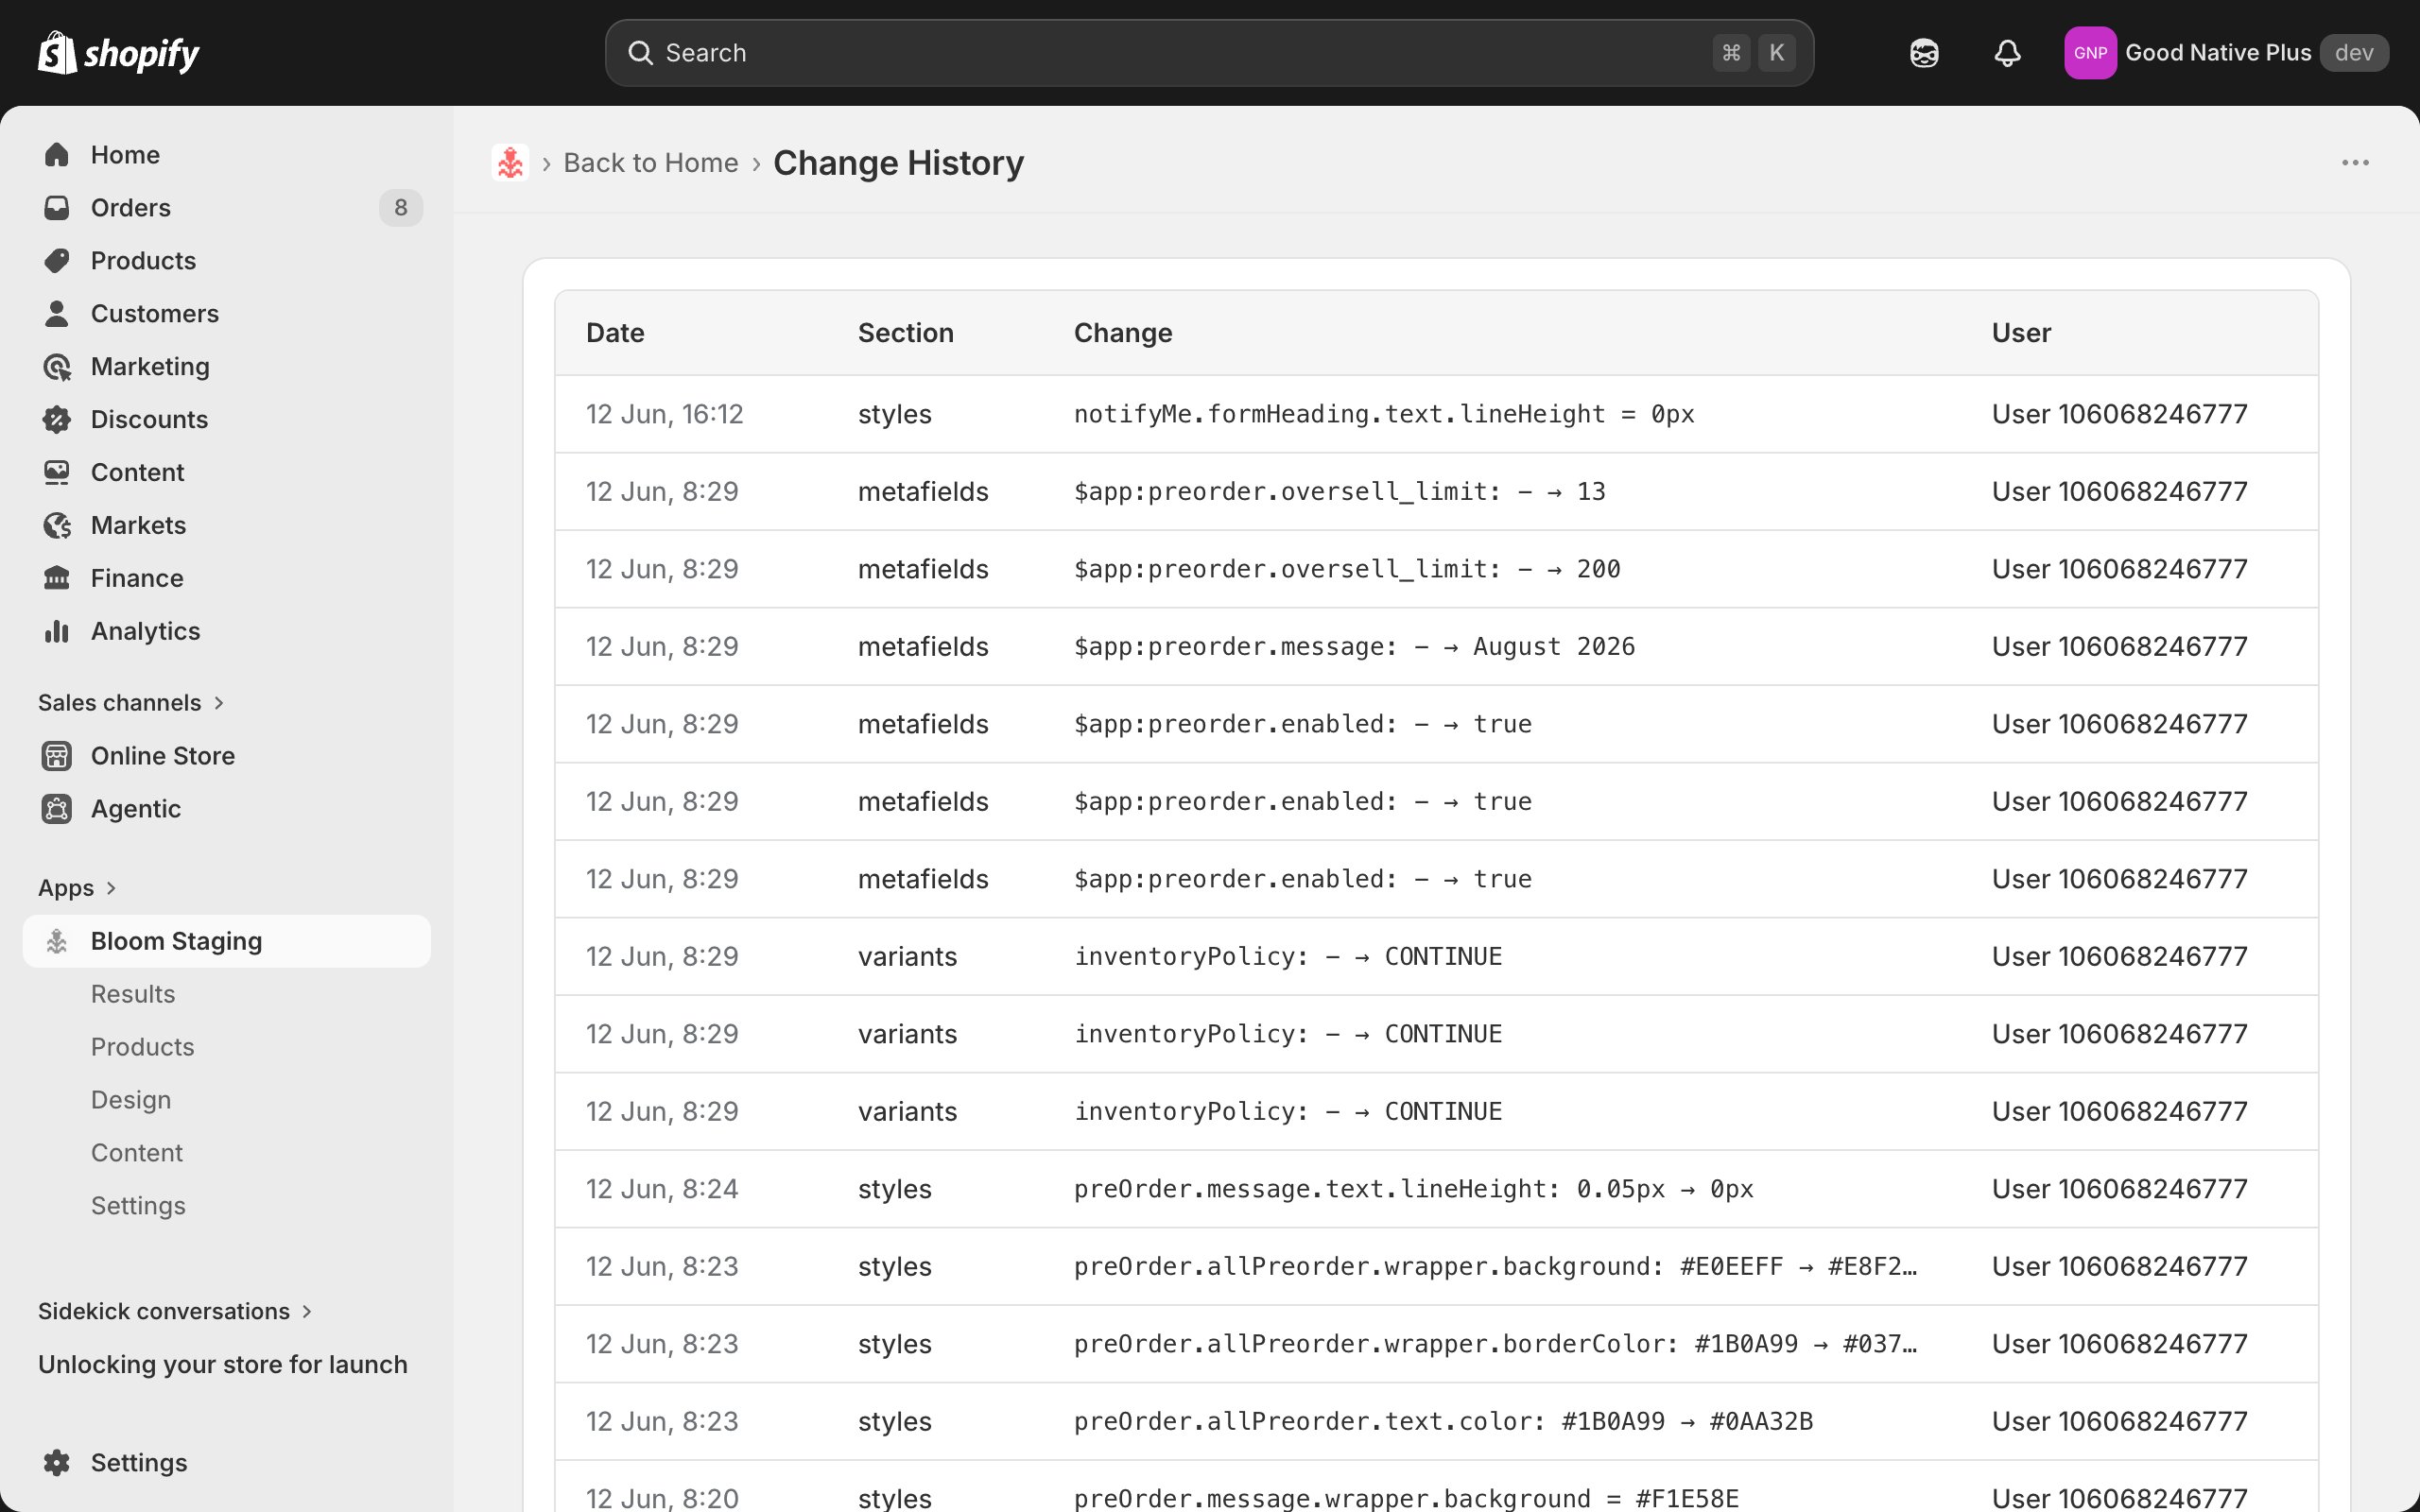Open Unlocking your store for launch conversation
This screenshot has height=1512, width=2420.
[223, 1365]
